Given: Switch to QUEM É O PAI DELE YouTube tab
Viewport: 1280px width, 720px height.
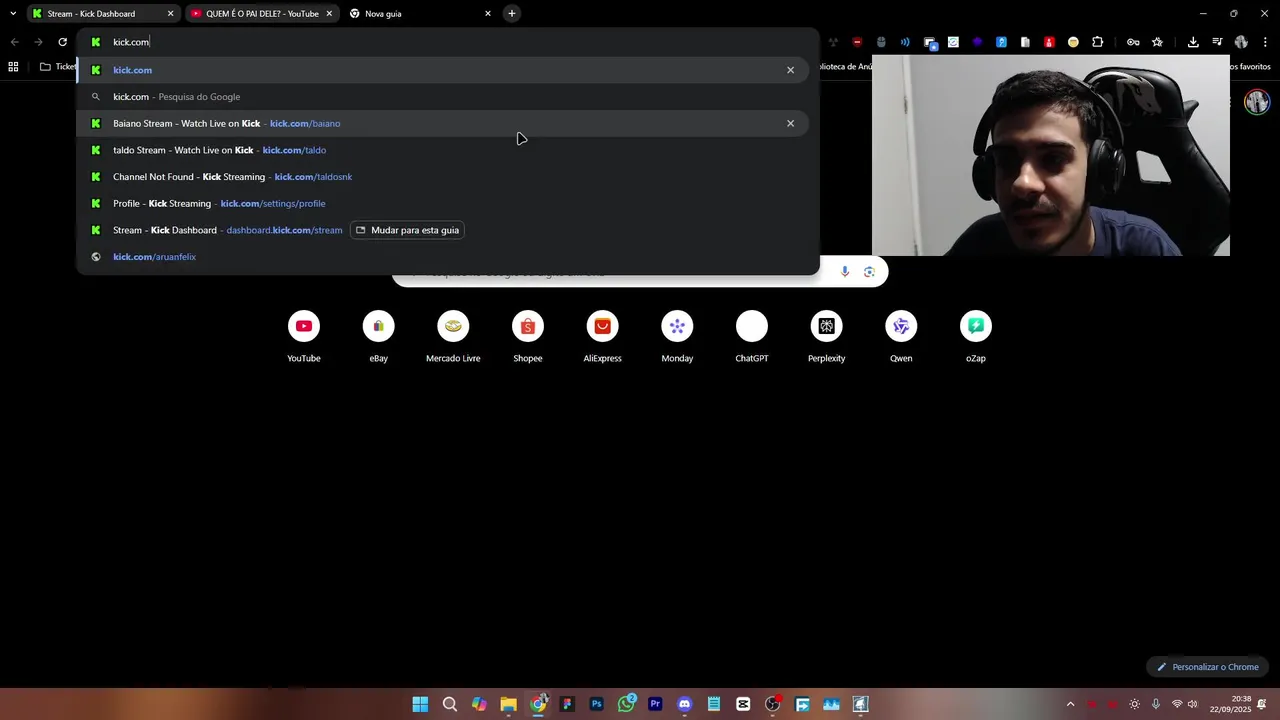Looking at the screenshot, I should [262, 14].
